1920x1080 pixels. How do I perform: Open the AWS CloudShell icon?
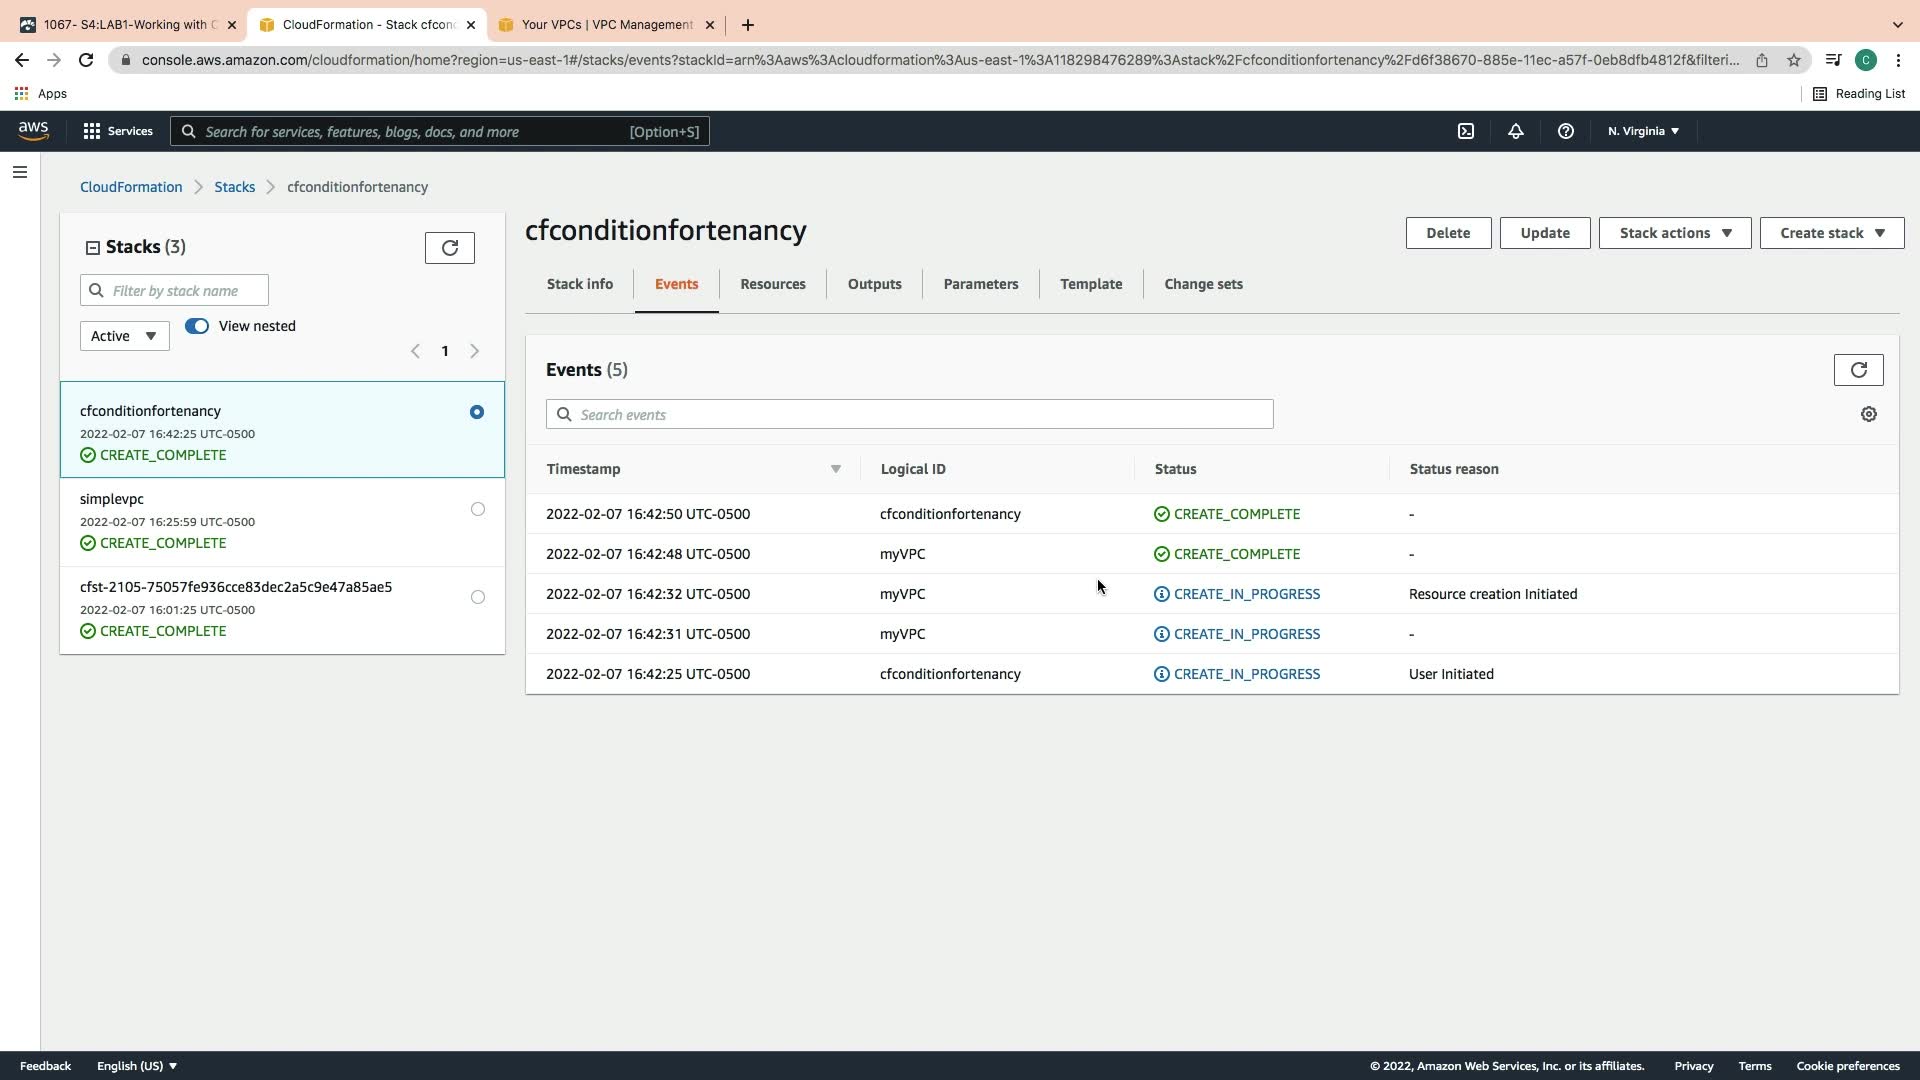[x=1465, y=131]
